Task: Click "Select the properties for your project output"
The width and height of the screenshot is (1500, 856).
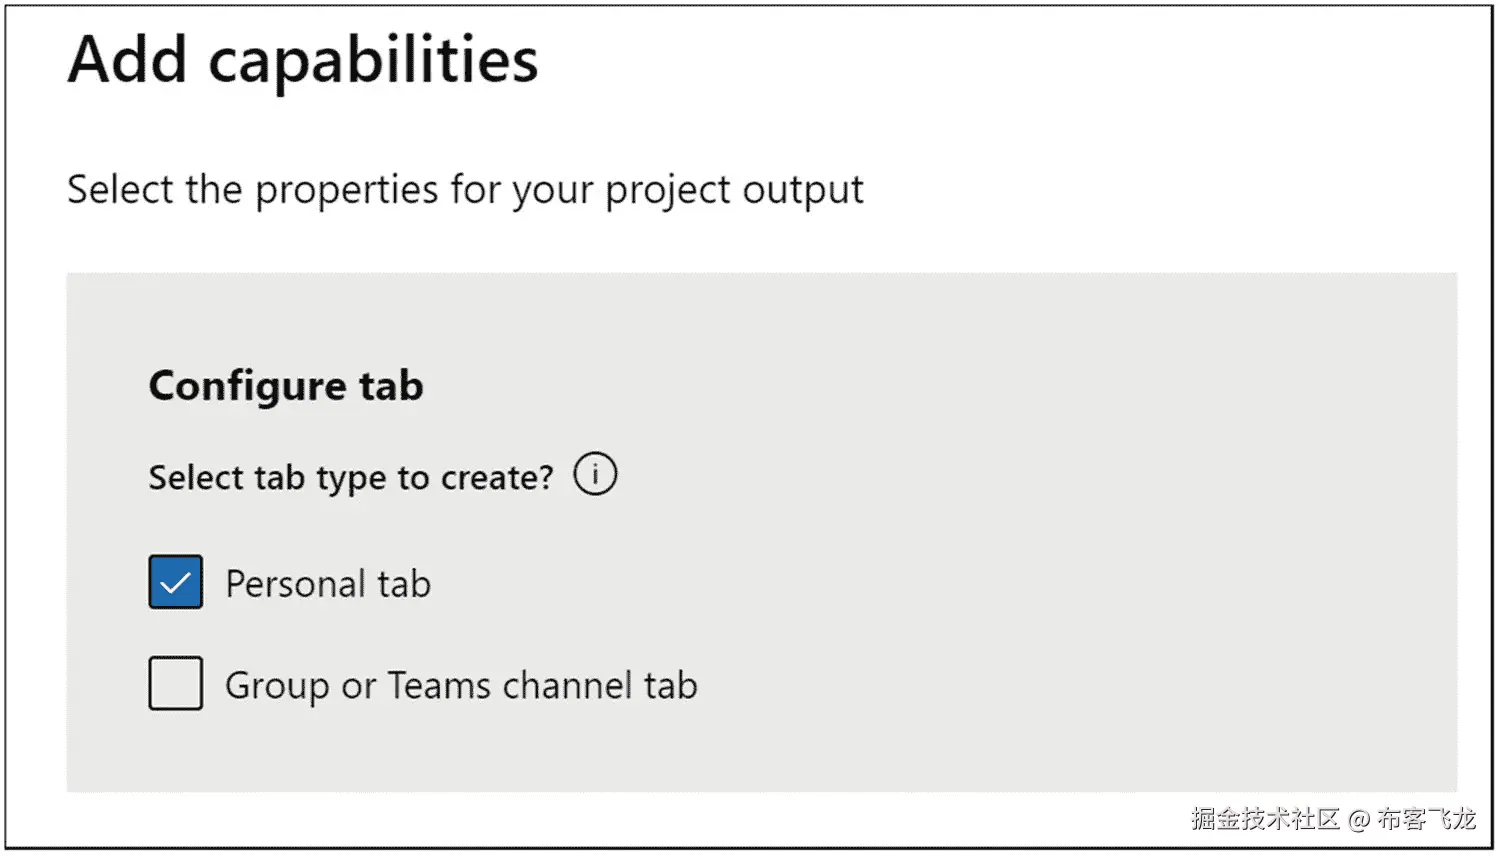Action: [465, 190]
